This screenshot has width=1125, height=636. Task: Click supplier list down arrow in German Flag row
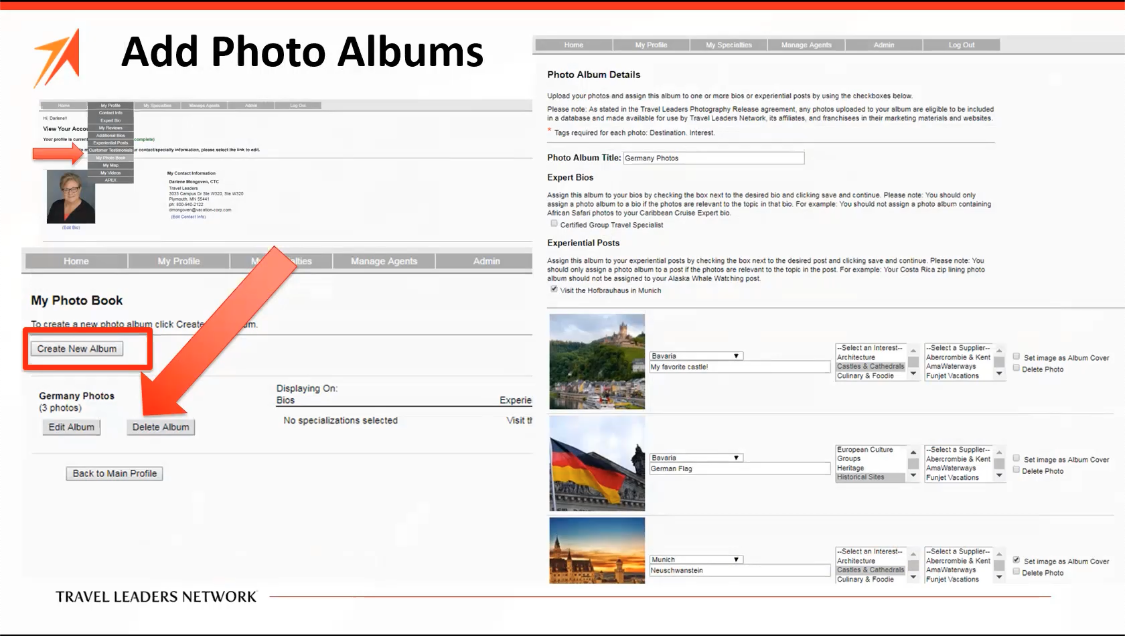click(999, 475)
